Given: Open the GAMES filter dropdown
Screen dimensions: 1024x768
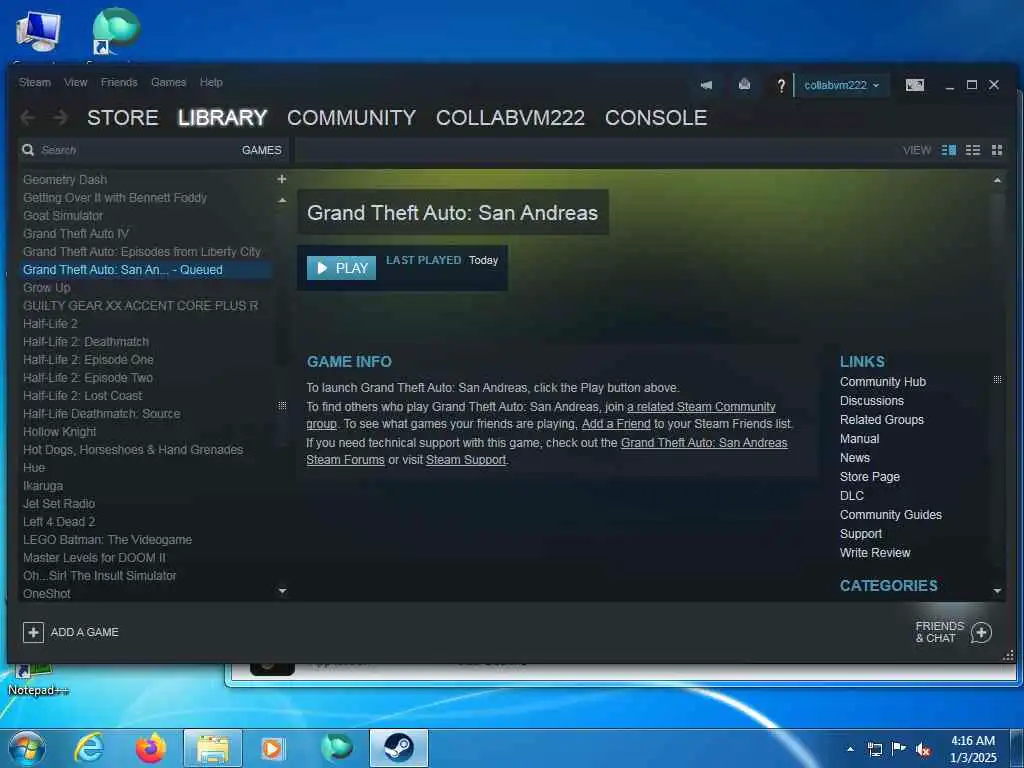Looking at the screenshot, I should [261, 150].
